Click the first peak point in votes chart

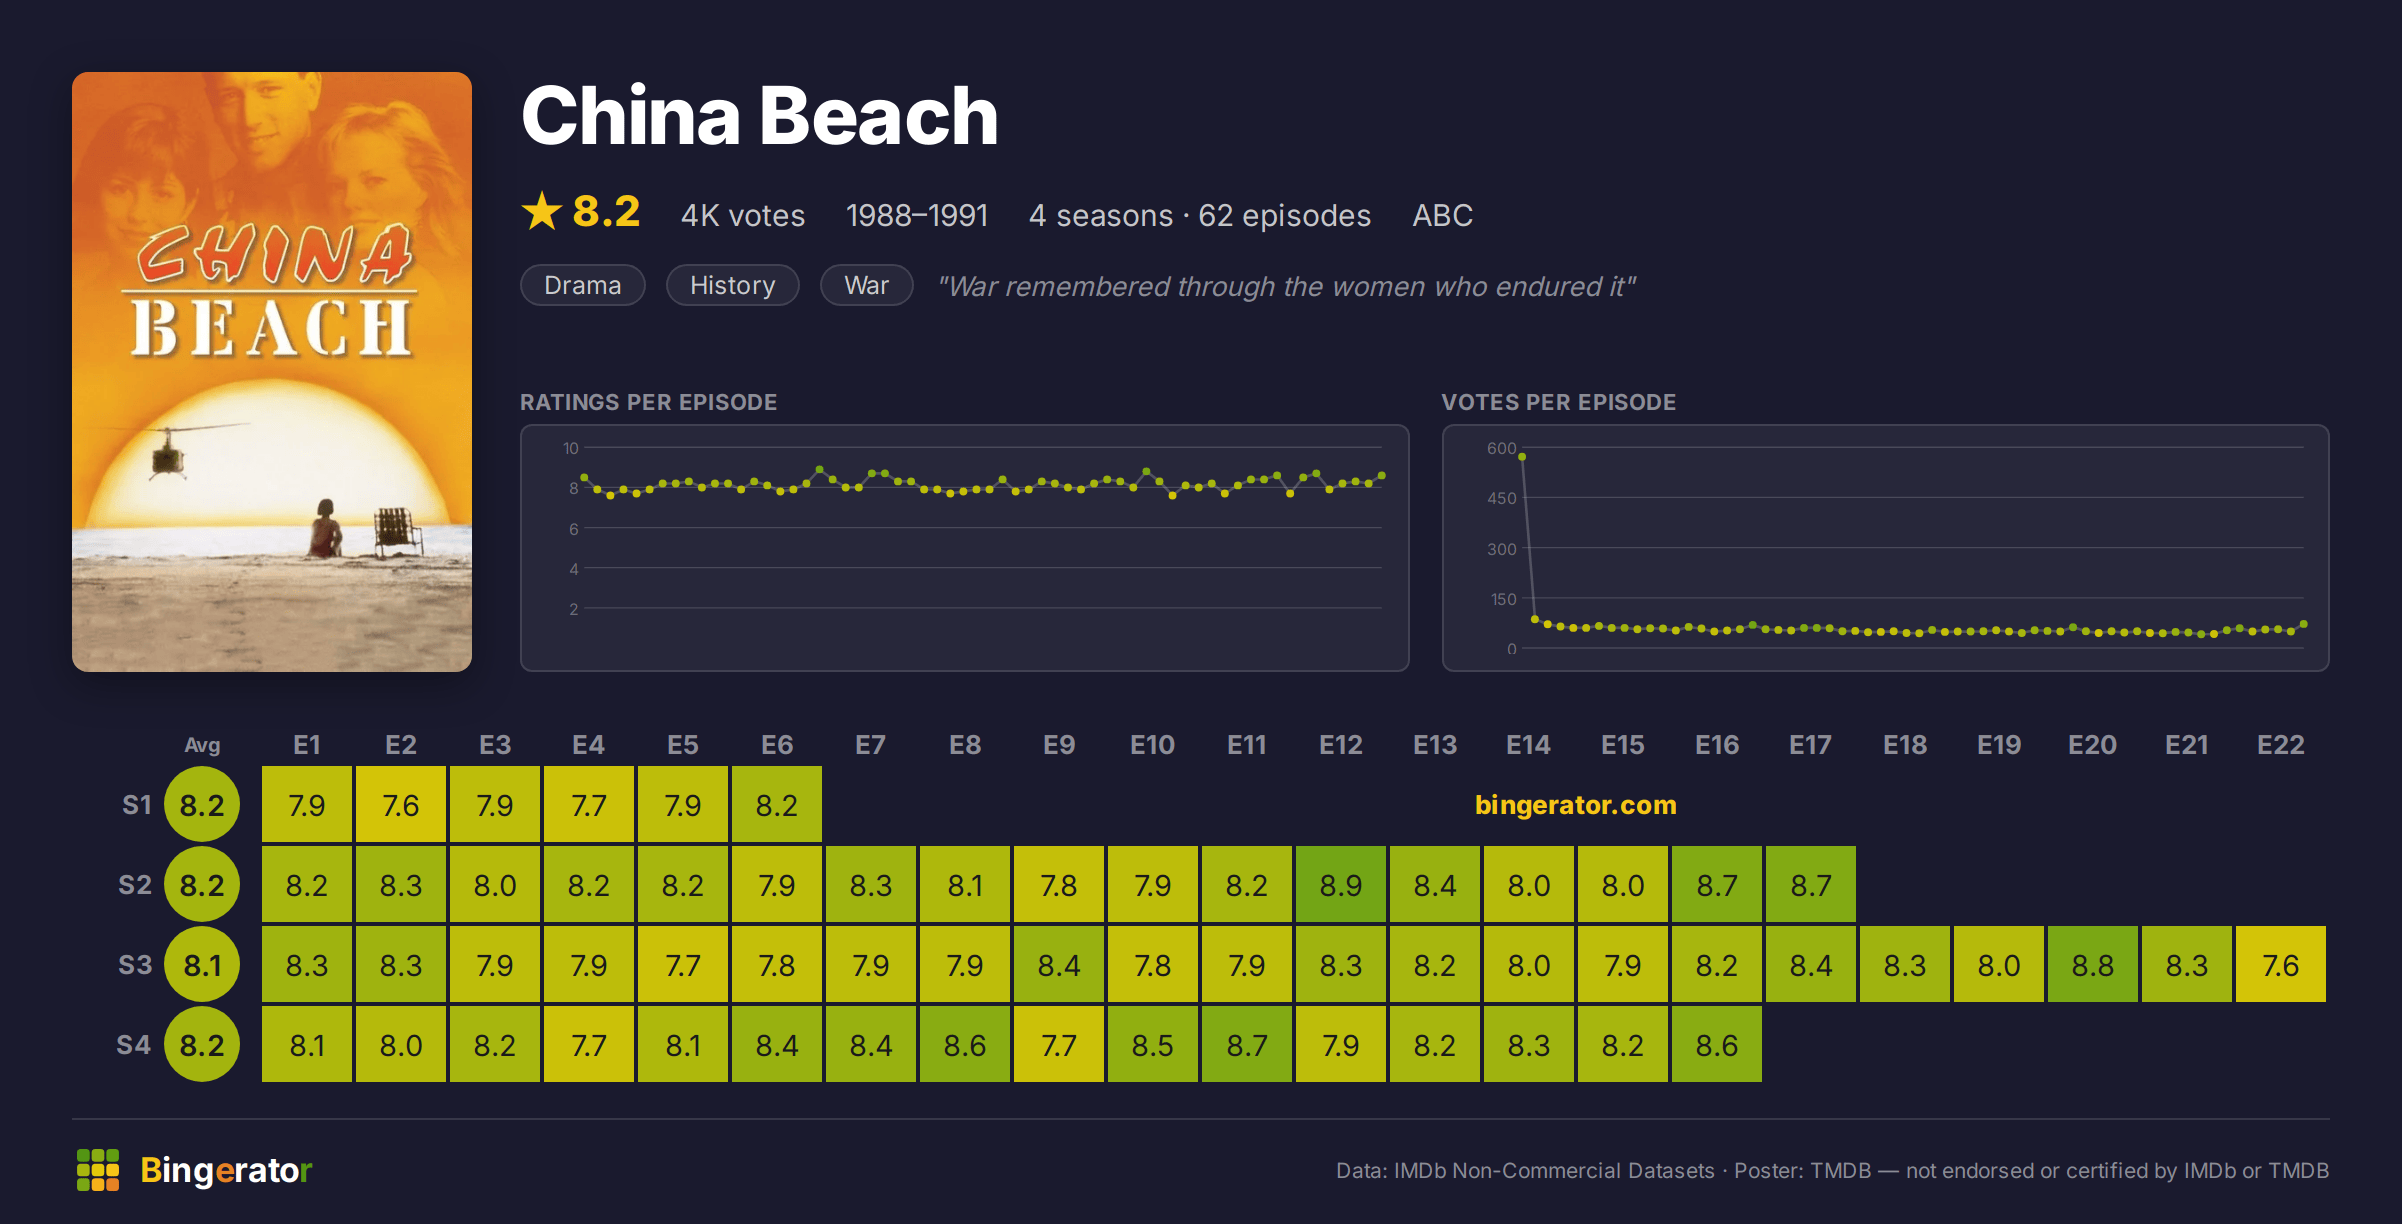(1522, 457)
